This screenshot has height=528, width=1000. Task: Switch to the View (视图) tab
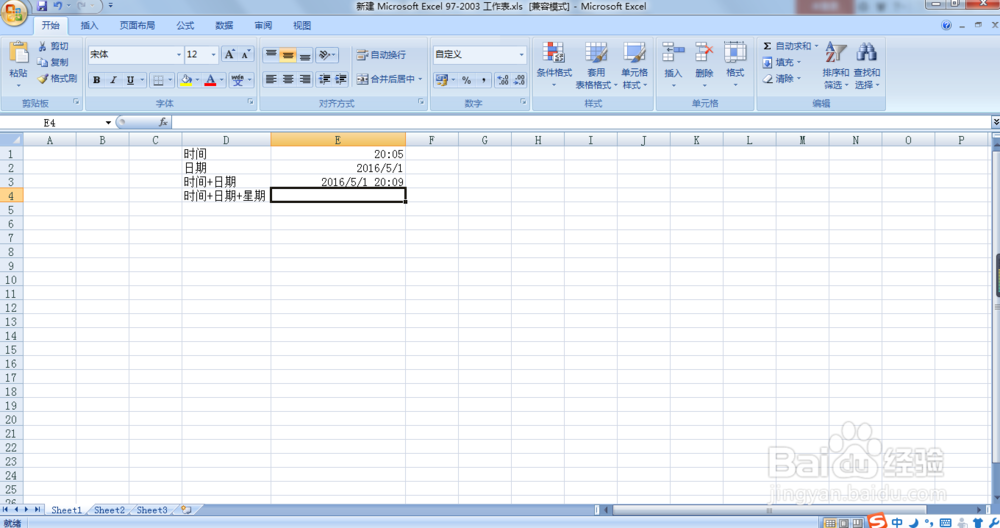pos(302,26)
